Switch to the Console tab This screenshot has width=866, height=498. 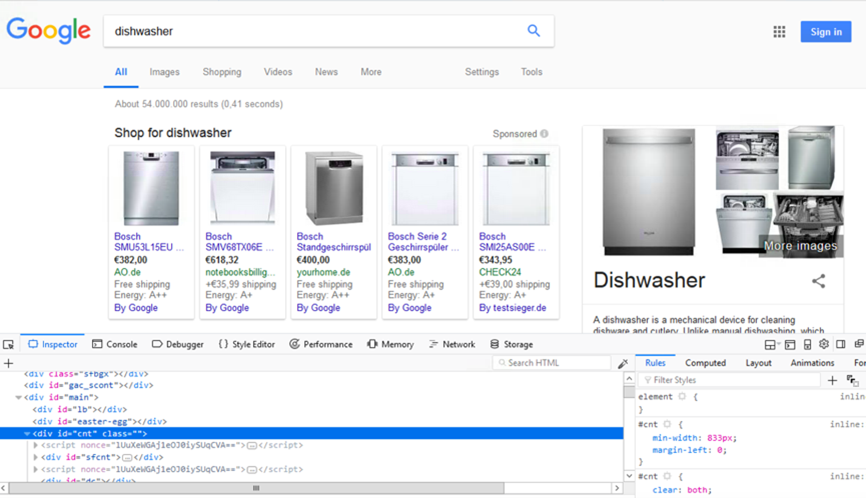[x=114, y=345]
